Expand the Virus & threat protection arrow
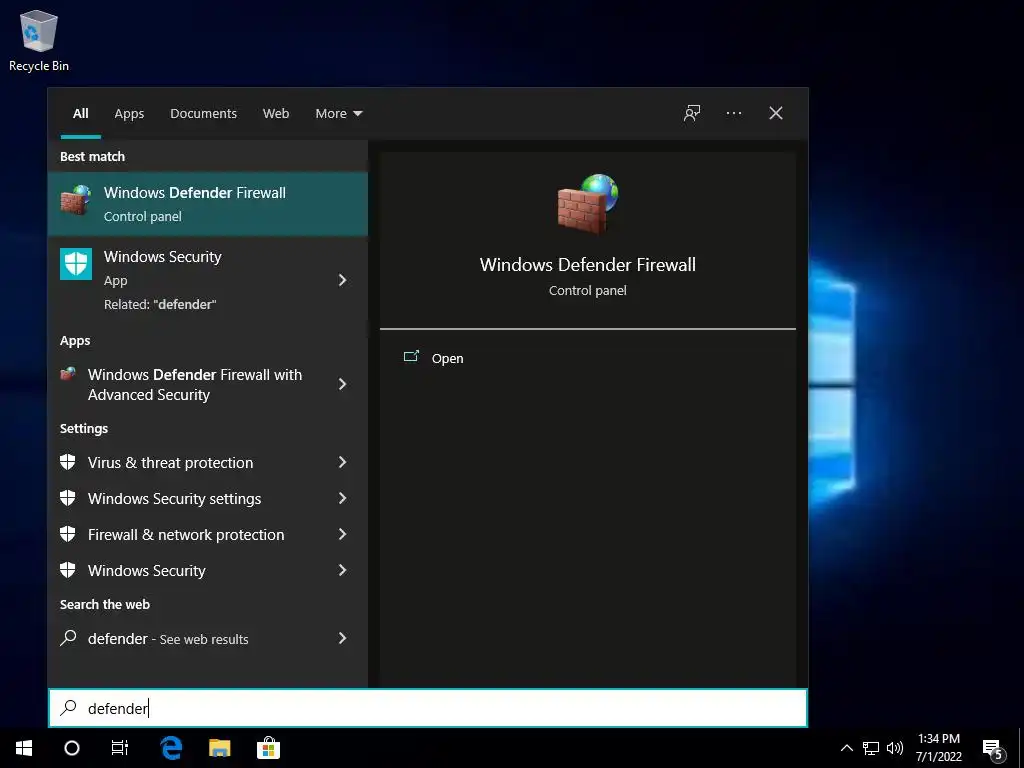This screenshot has height=768, width=1024. pyautogui.click(x=342, y=462)
